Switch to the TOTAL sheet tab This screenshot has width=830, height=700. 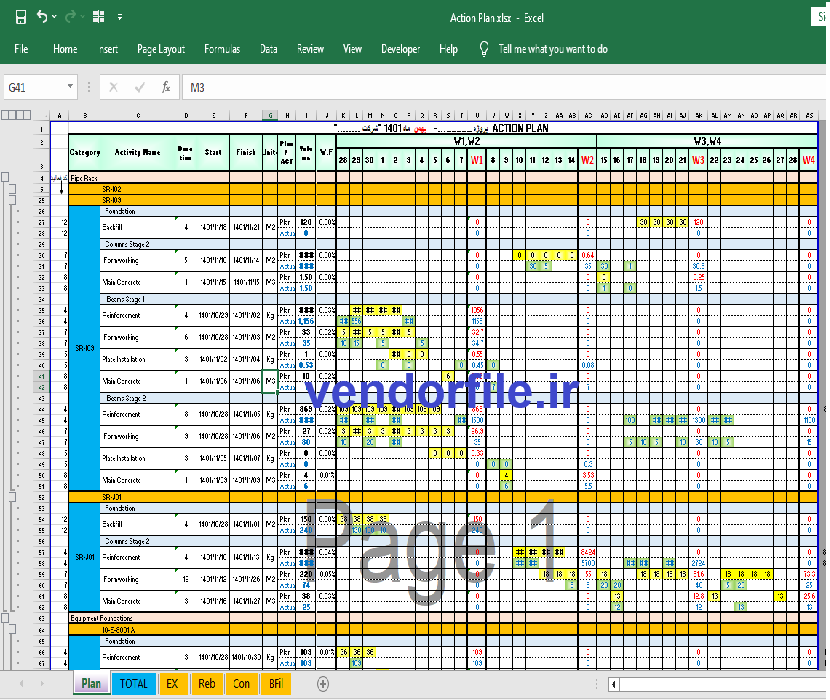(133, 684)
